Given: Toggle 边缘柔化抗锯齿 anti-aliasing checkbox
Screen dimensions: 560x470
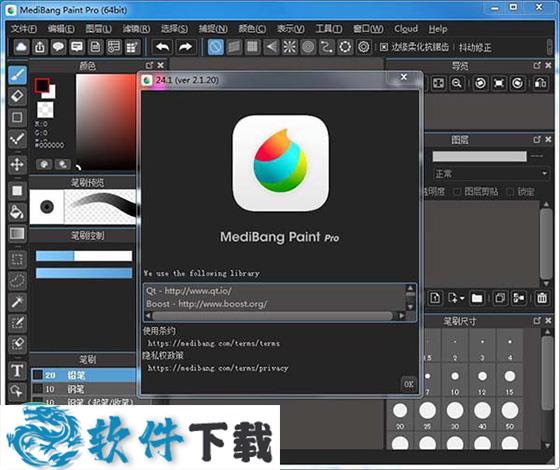Looking at the screenshot, I should point(384,47).
